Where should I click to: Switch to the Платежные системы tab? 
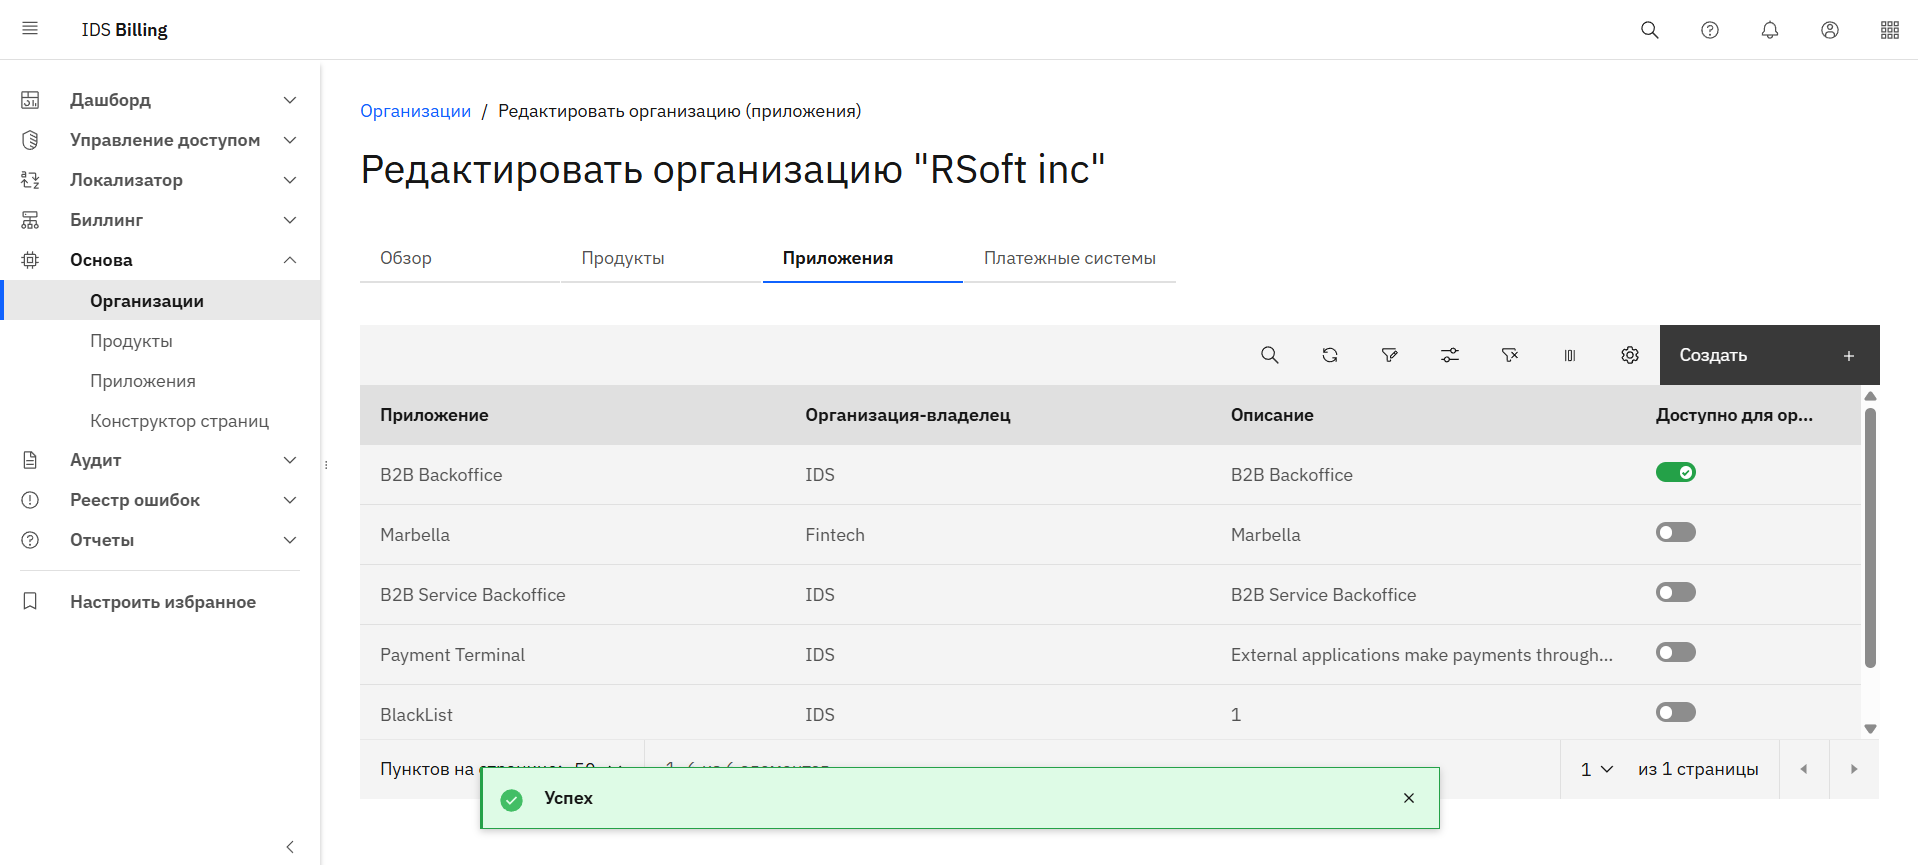(x=1069, y=258)
